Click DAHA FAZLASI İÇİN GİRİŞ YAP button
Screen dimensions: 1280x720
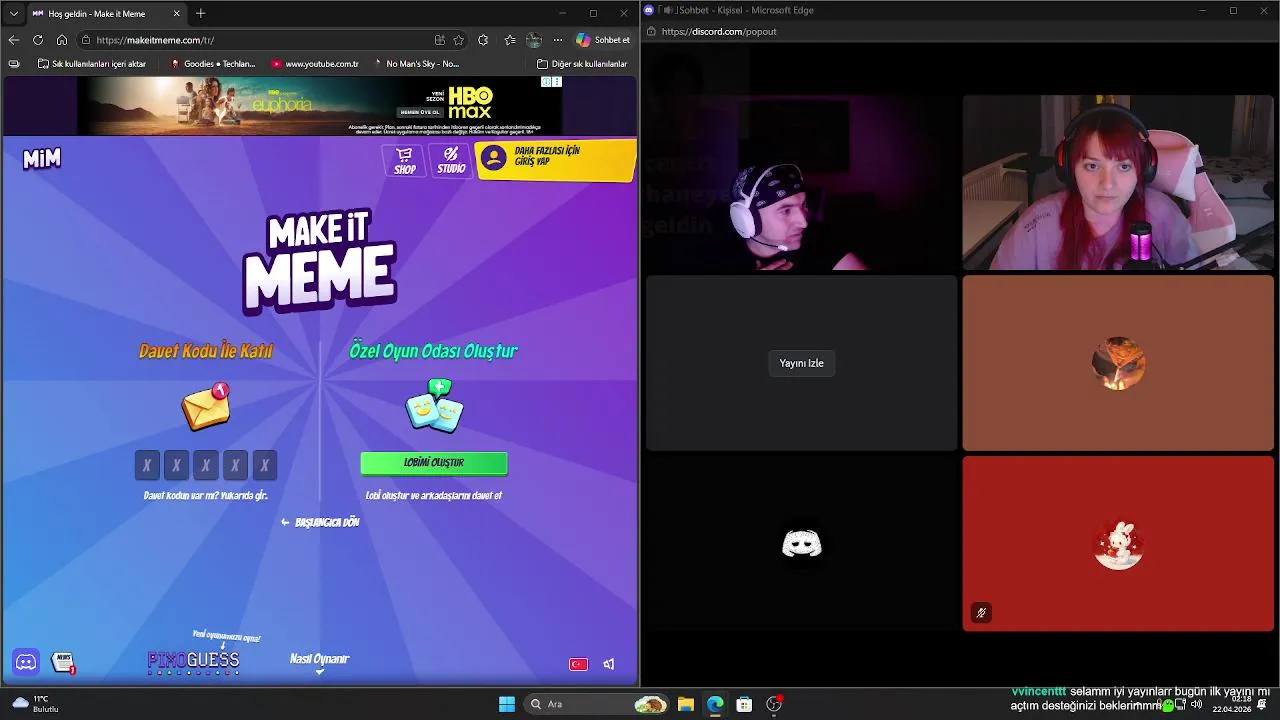pos(555,160)
